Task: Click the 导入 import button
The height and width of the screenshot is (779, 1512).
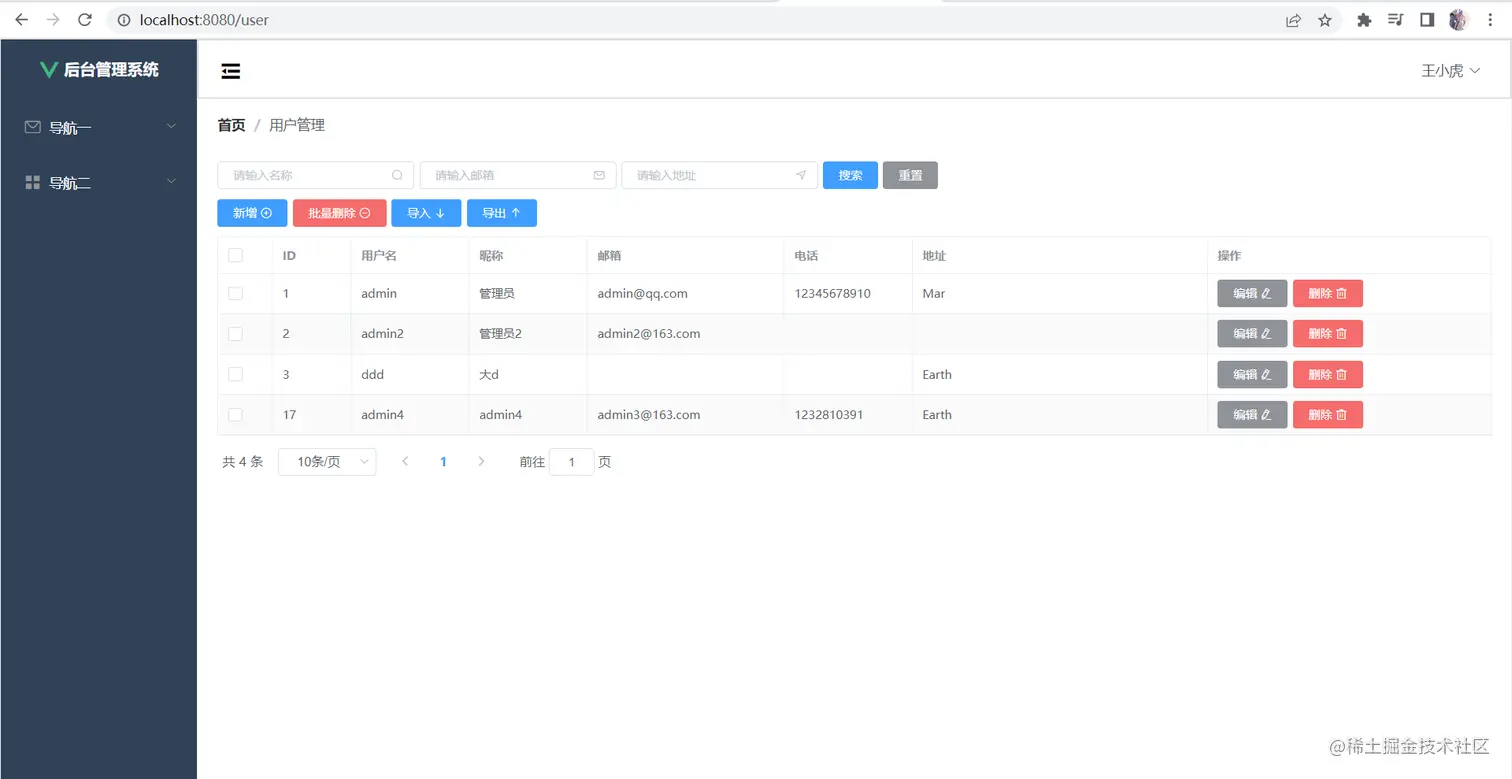Action: [426, 213]
